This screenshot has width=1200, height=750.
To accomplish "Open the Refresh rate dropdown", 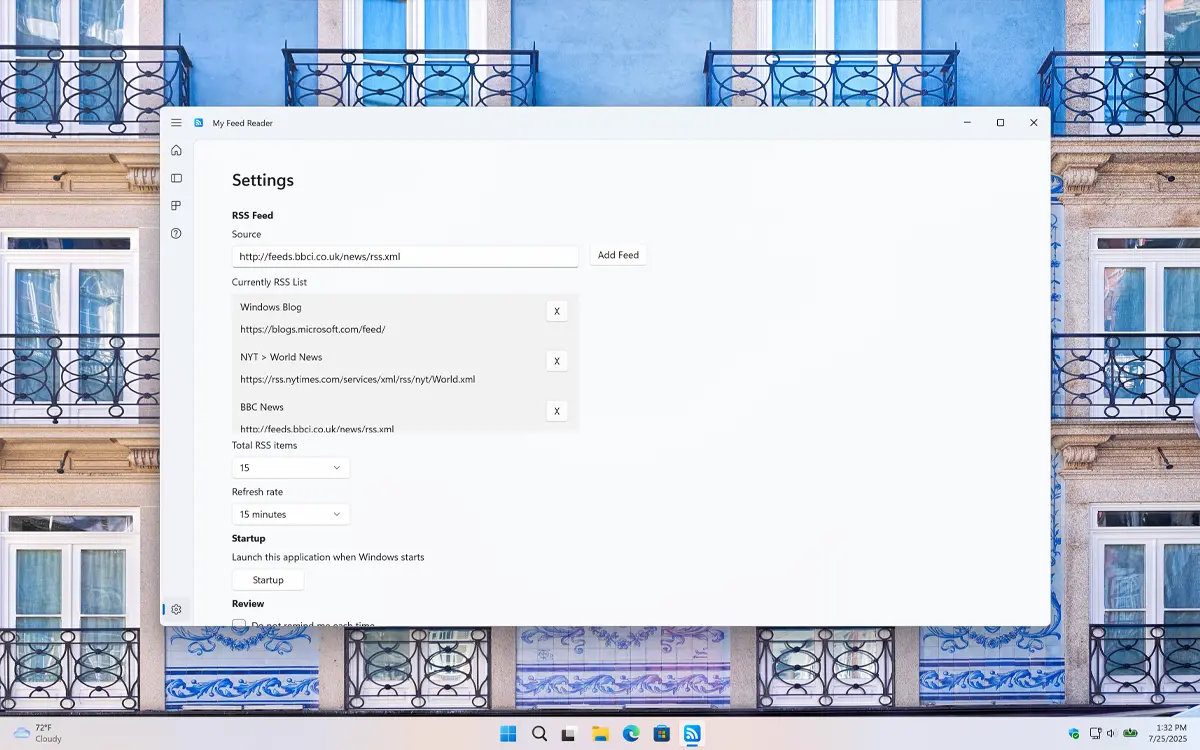I will point(291,514).
